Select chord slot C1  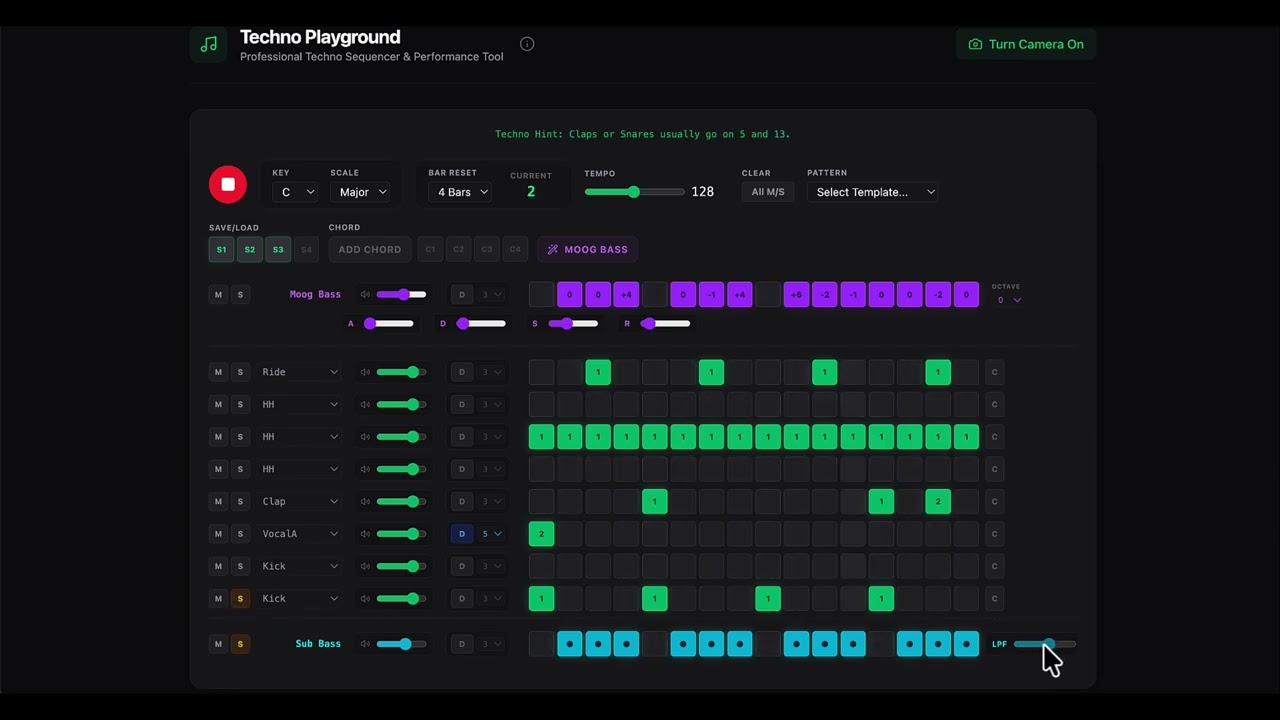(x=431, y=249)
